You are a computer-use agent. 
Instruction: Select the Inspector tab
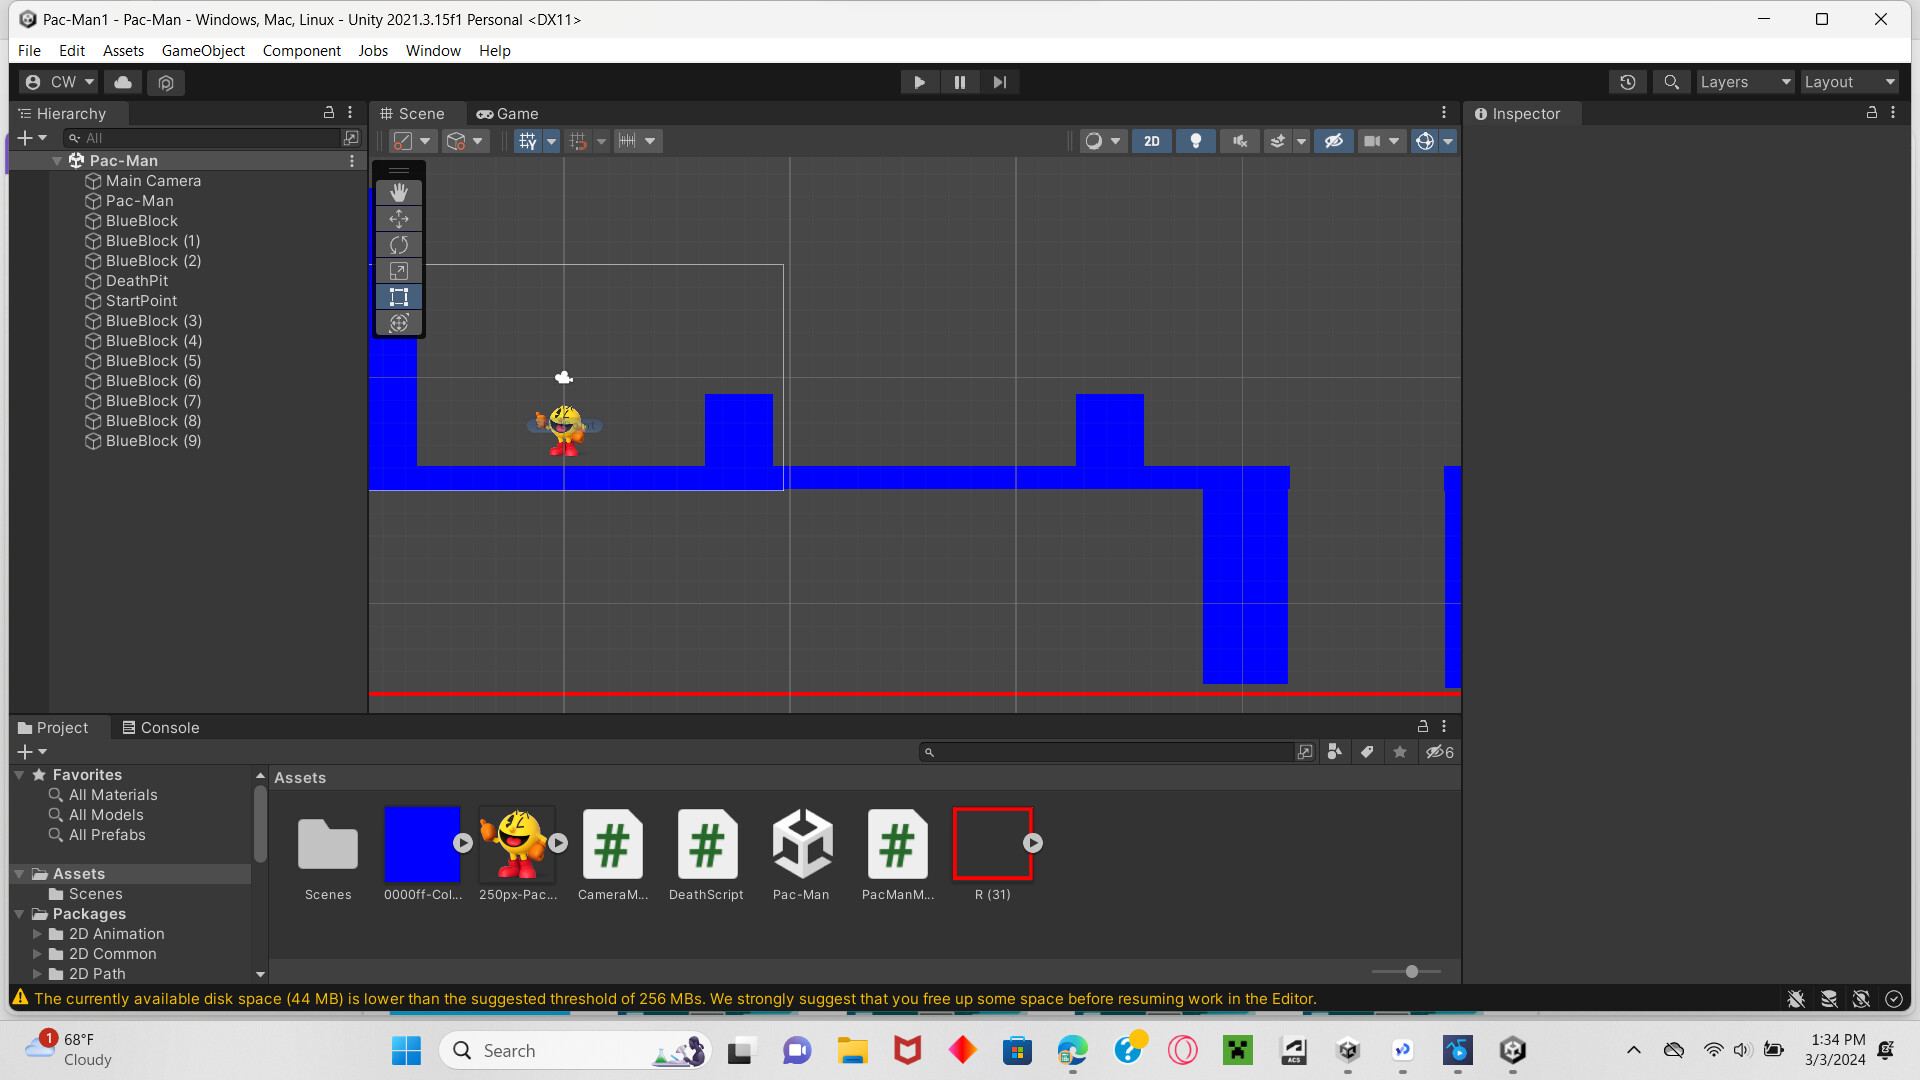(x=1518, y=114)
